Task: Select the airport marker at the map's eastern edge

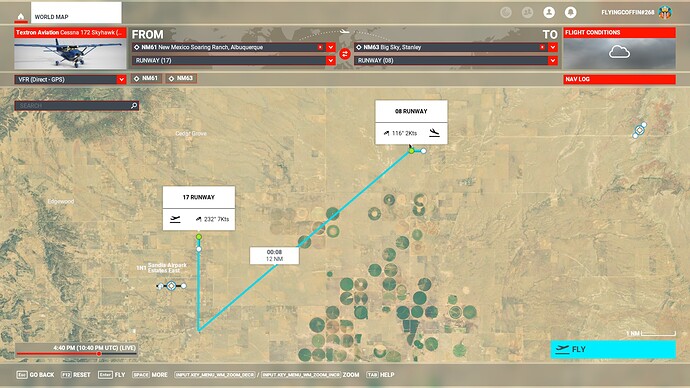Action: coord(639,130)
